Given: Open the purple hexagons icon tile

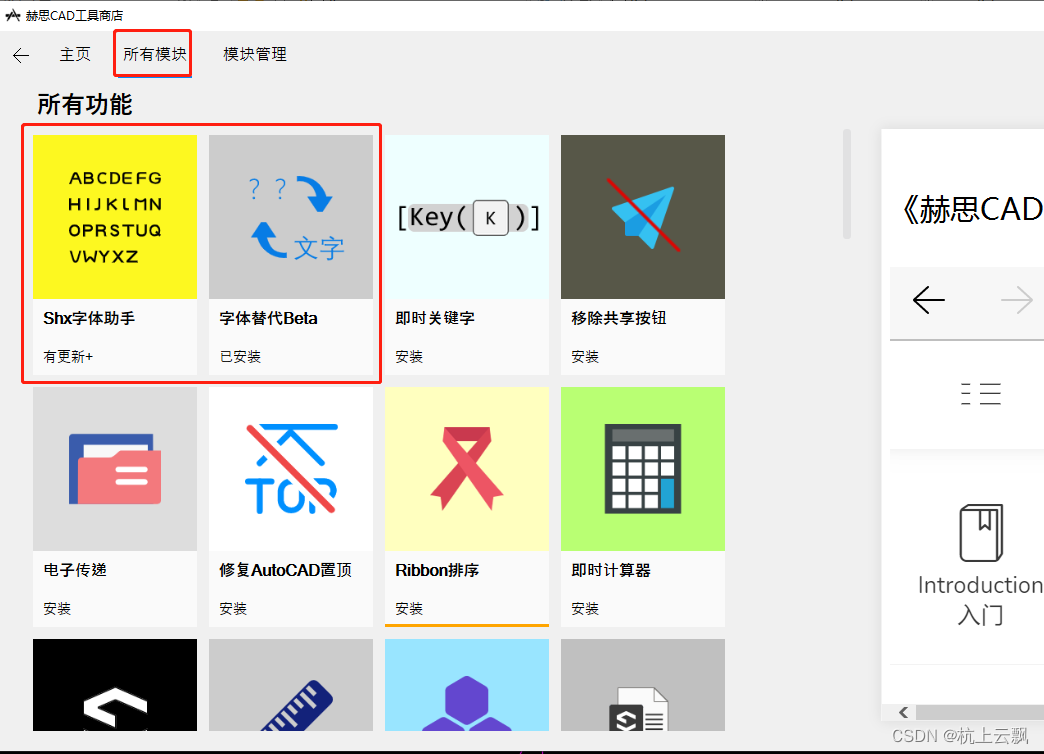Looking at the screenshot, I should (x=467, y=685).
